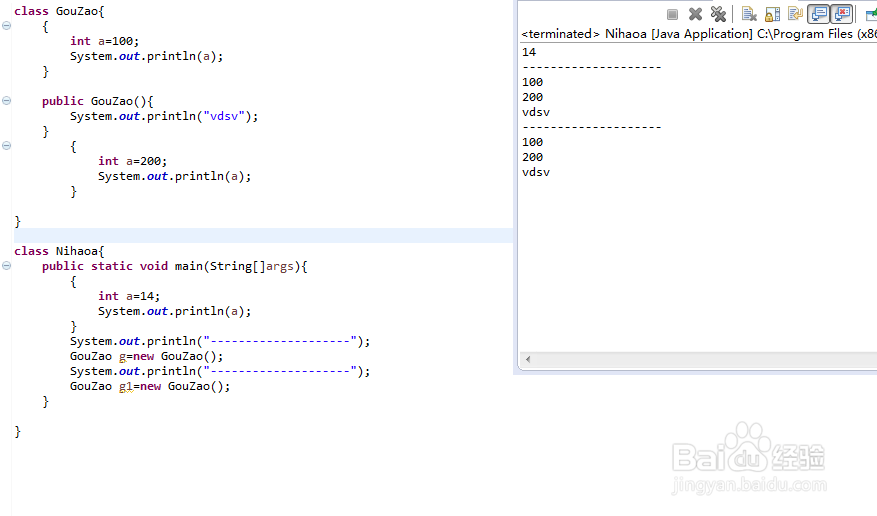
Task: Click the Pin Console icon at the toolbar edge
Action: [871, 15]
